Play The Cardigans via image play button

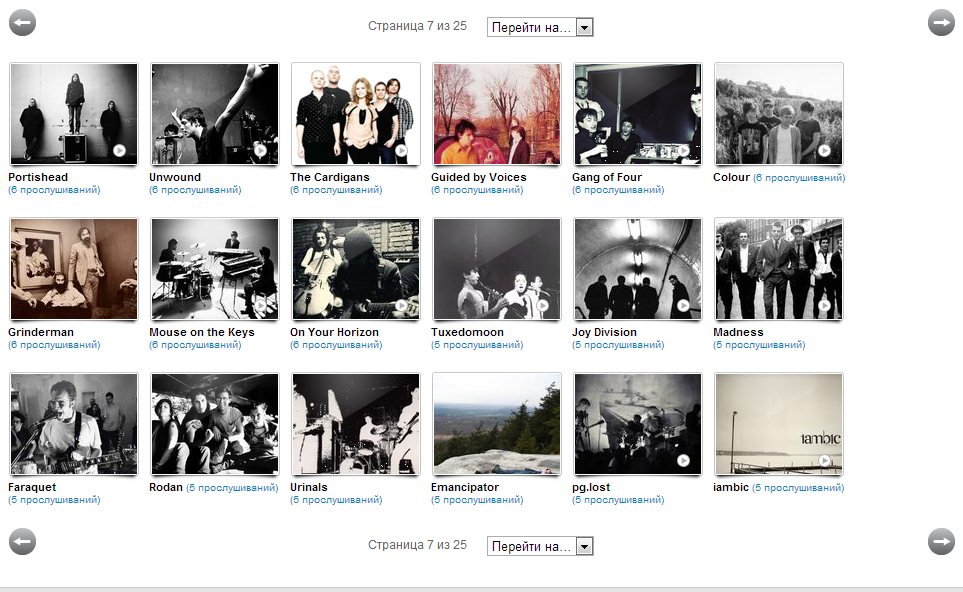[x=401, y=150]
